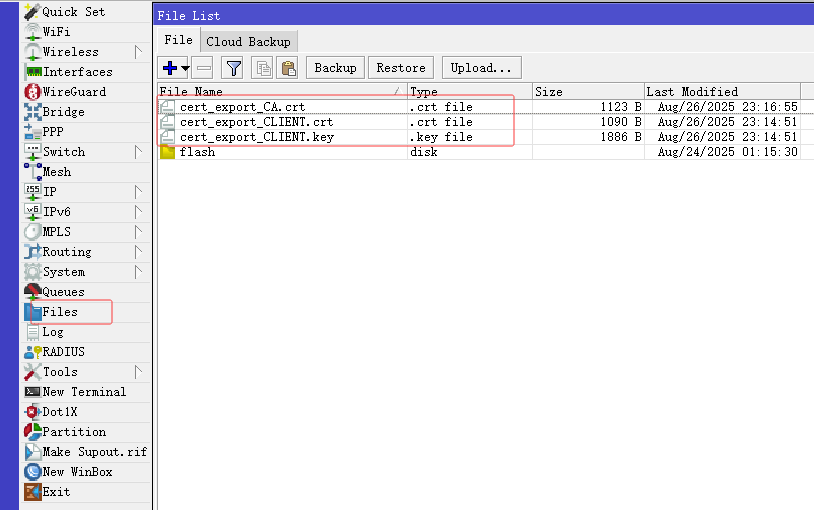Screen dimensions: 814x510
Task: Select the cert_export_CLIENT.key file row
Action: (x=257, y=137)
